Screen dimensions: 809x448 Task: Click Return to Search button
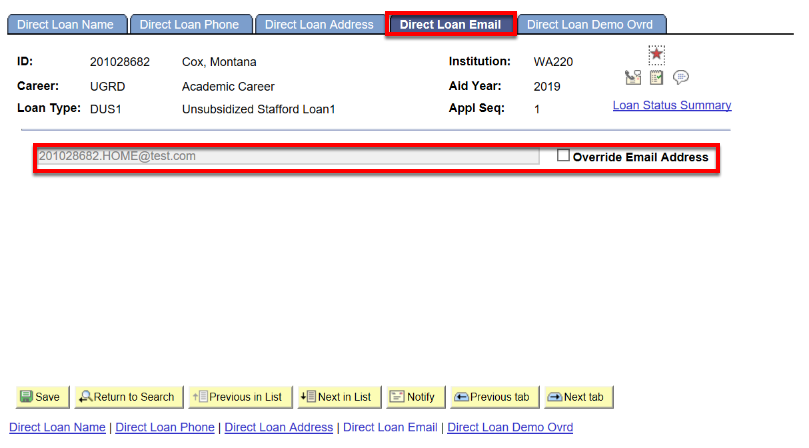[128, 397]
